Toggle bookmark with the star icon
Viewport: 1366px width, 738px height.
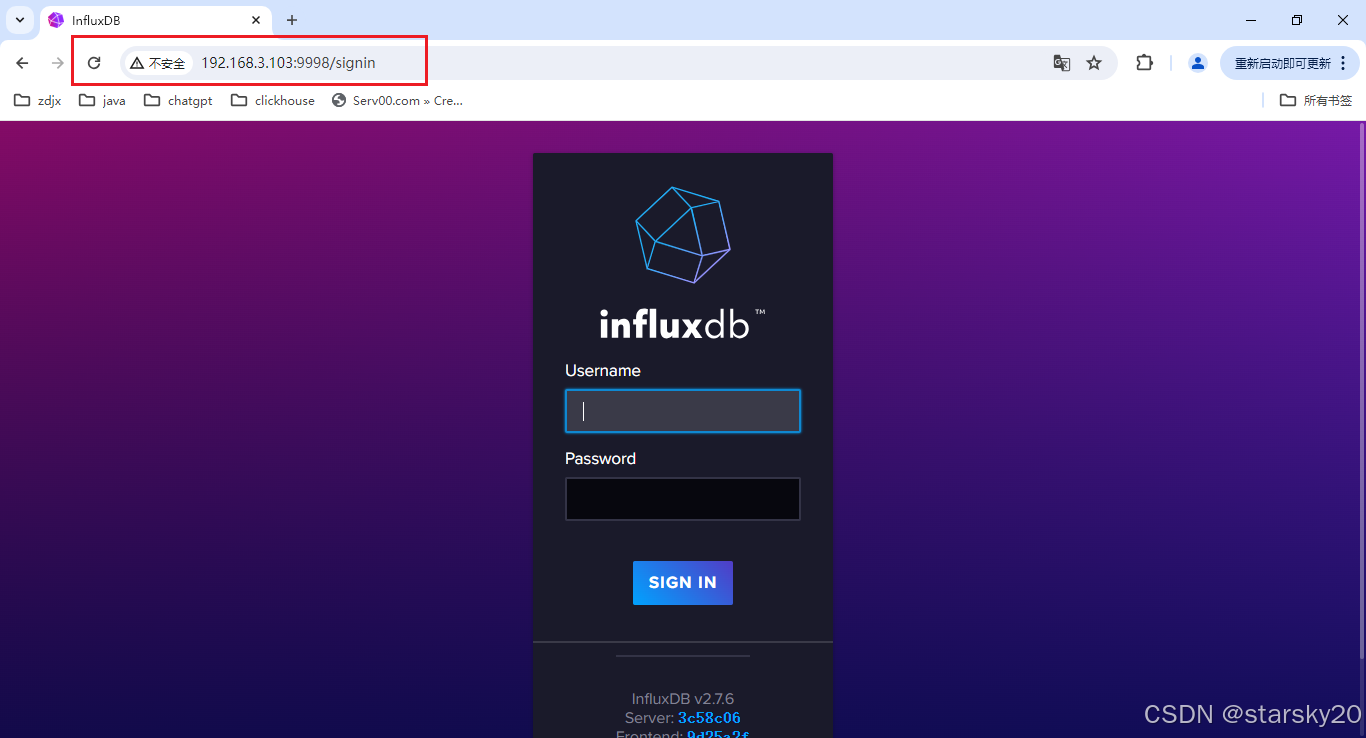pos(1093,62)
